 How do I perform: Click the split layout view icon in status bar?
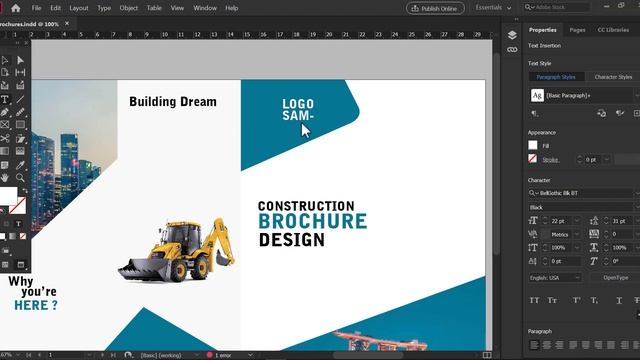click(487, 355)
